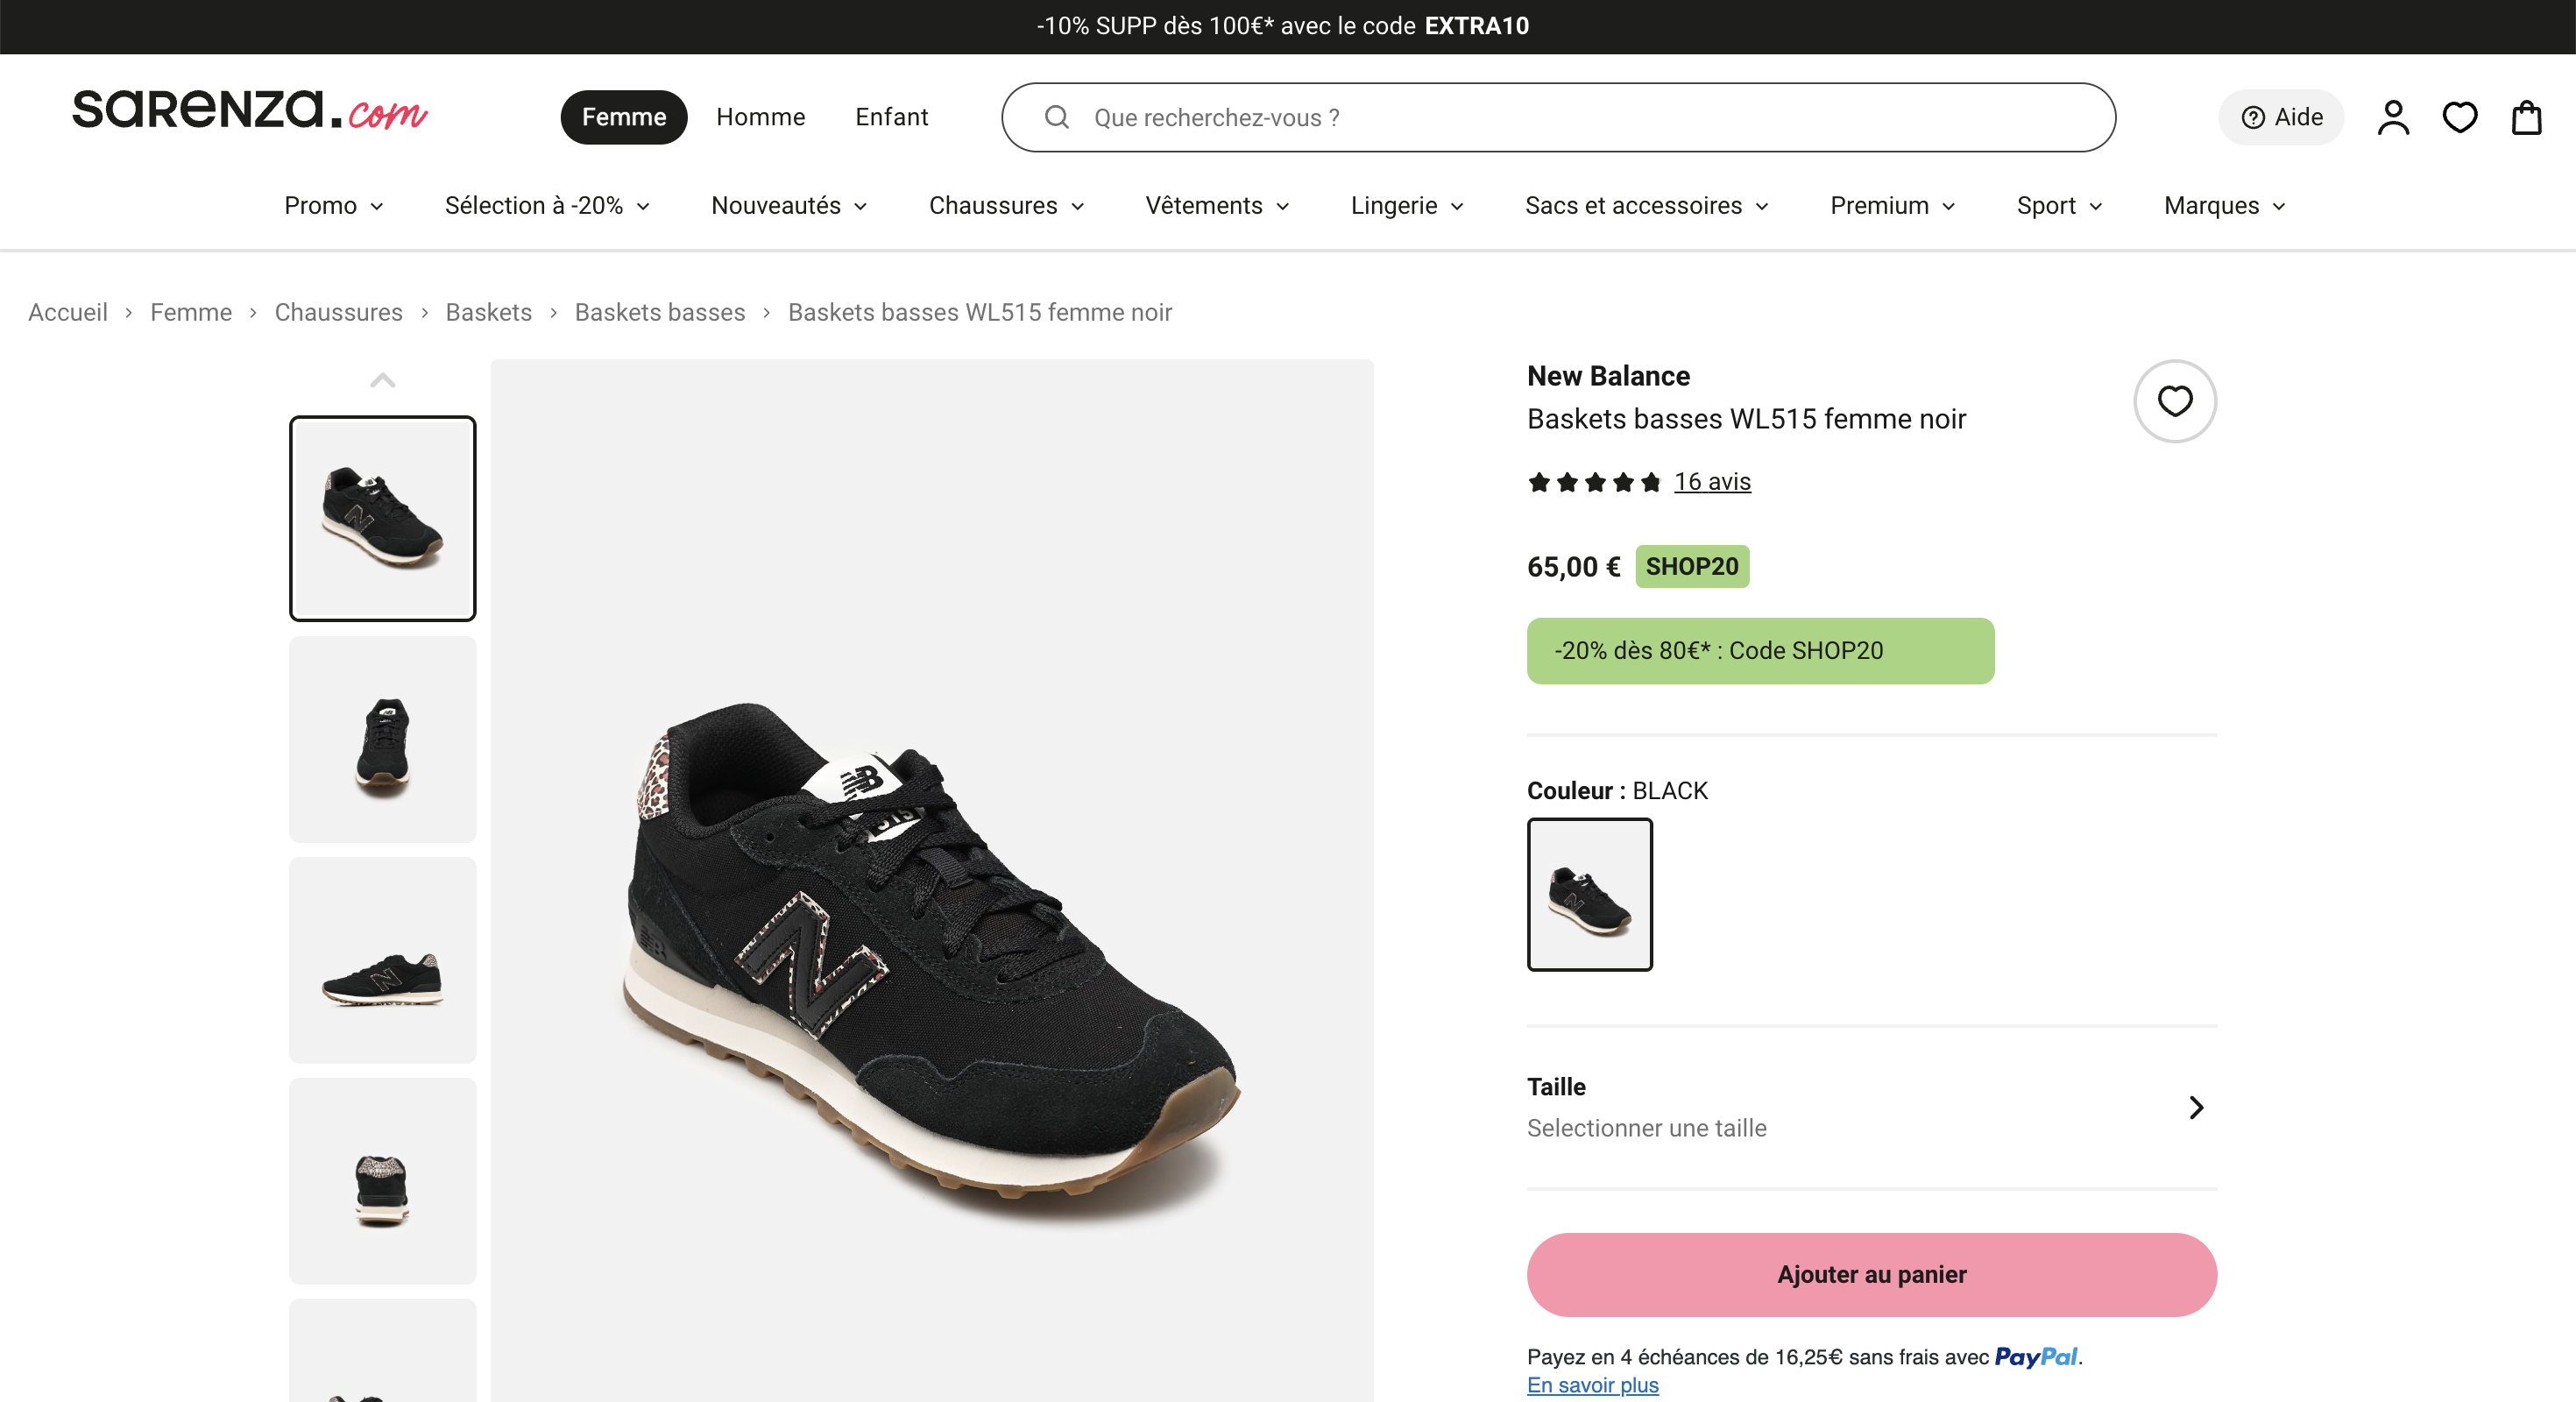This screenshot has height=1402, width=2576.
Task: Expand the Marques menu dropdown
Action: point(2224,205)
